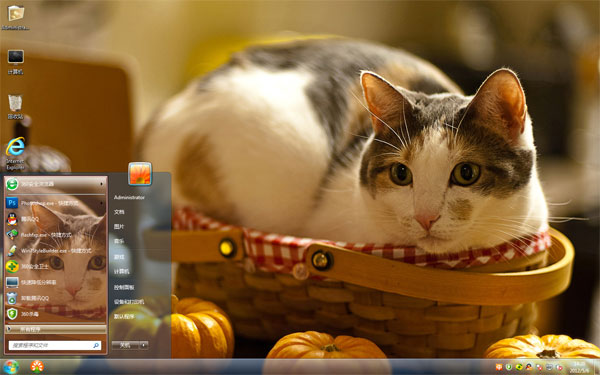The height and width of the screenshot is (375, 600).
Task: Open the 快速降低分辨率 entry with the monitor icon
Action: [x=55, y=282]
